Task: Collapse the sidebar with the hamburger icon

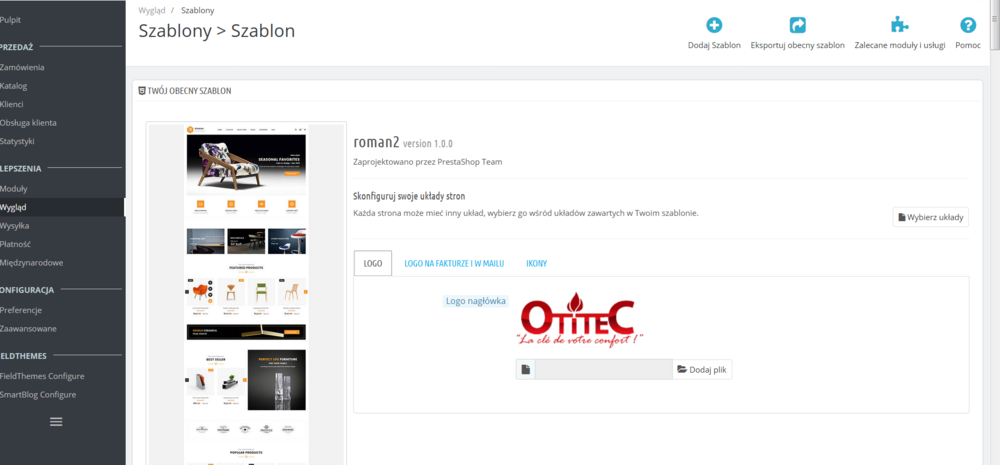Action: (56, 422)
